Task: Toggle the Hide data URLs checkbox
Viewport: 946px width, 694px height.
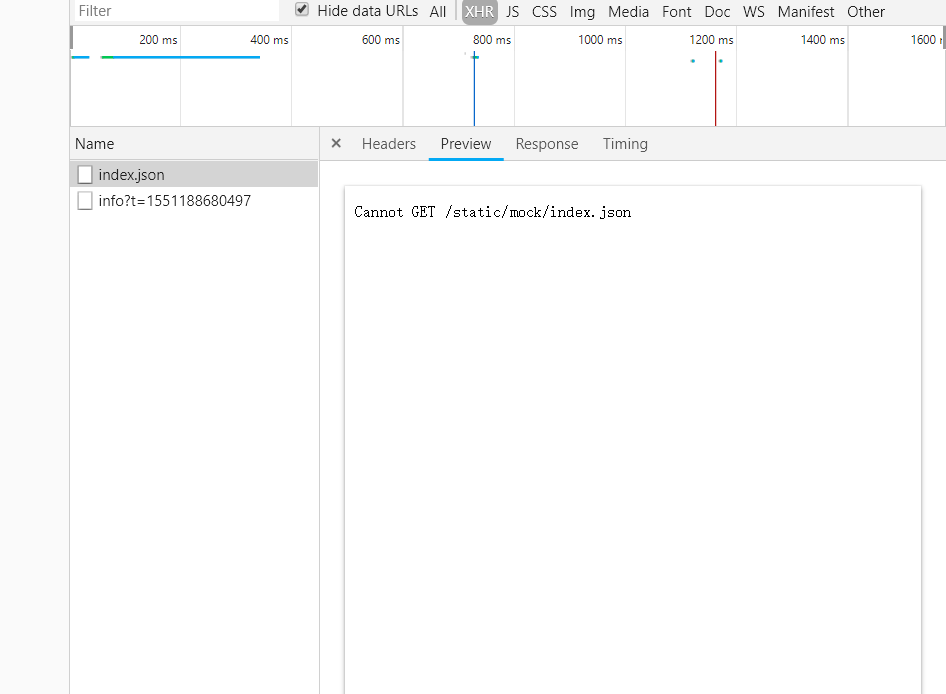Action: [x=302, y=10]
